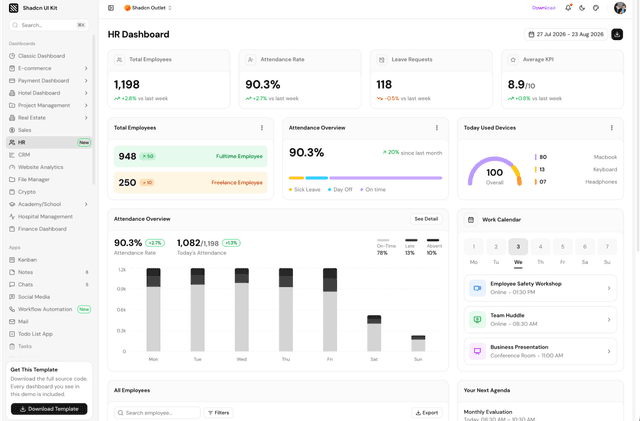Expand the Academy/School sidebar chevron
This screenshot has width=640, height=421.
pos(86,204)
